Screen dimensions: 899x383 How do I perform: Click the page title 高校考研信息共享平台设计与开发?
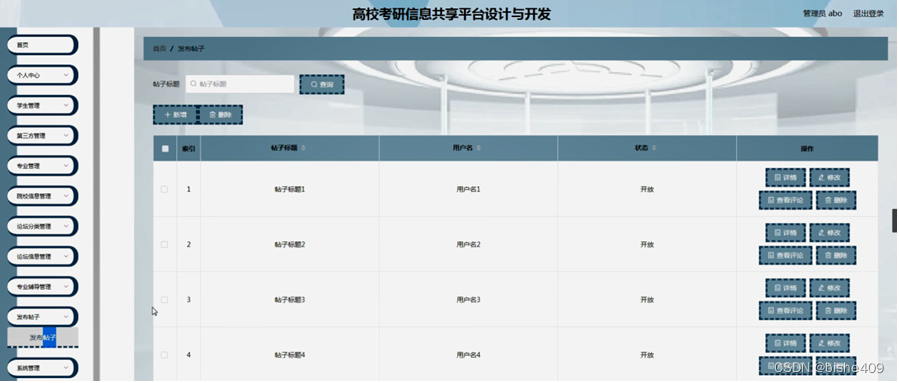(451, 14)
